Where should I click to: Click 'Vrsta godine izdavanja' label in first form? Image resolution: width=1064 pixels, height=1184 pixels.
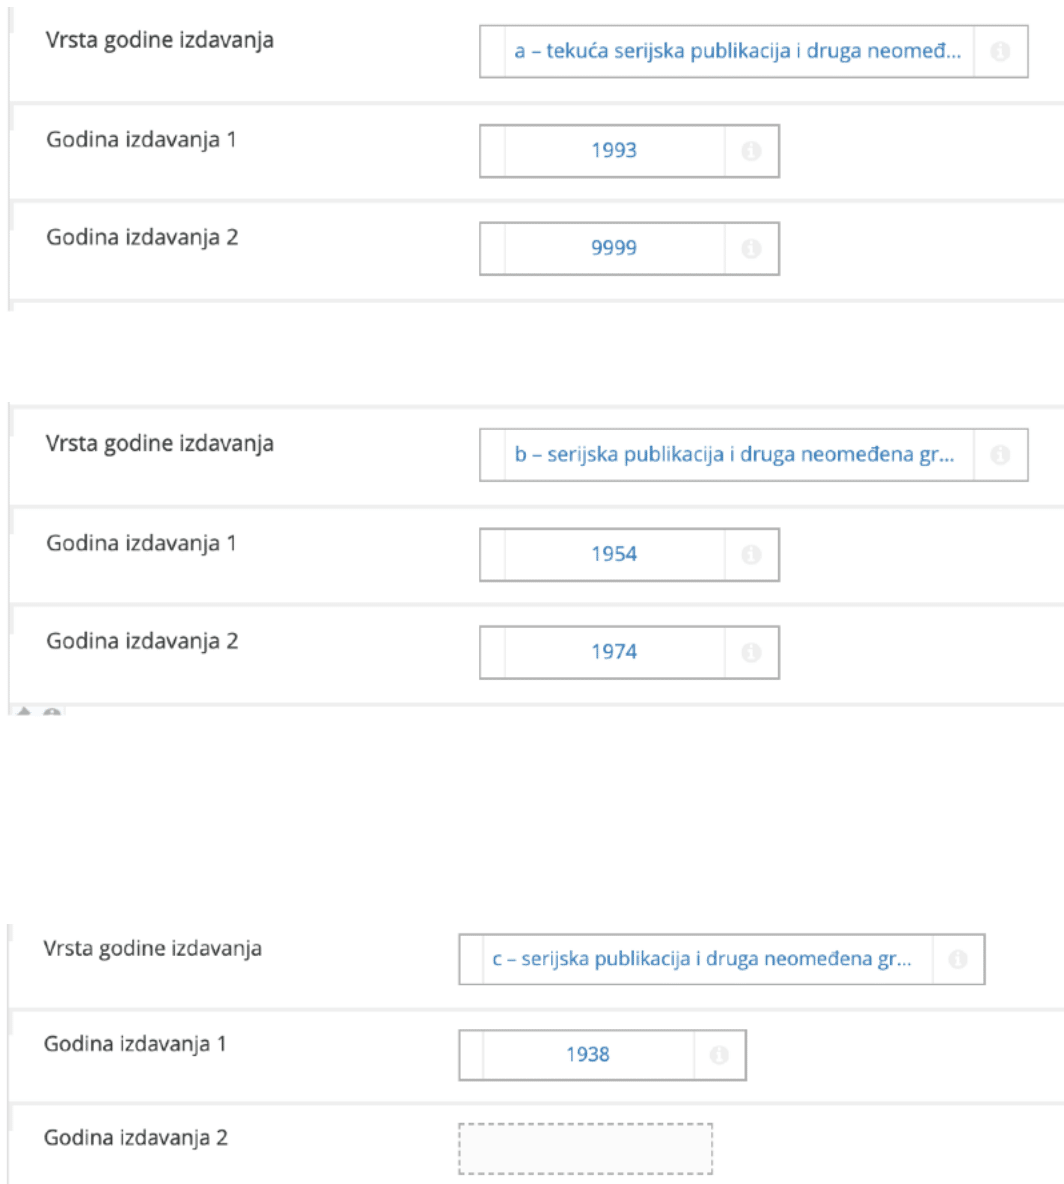pyautogui.click(x=160, y=41)
